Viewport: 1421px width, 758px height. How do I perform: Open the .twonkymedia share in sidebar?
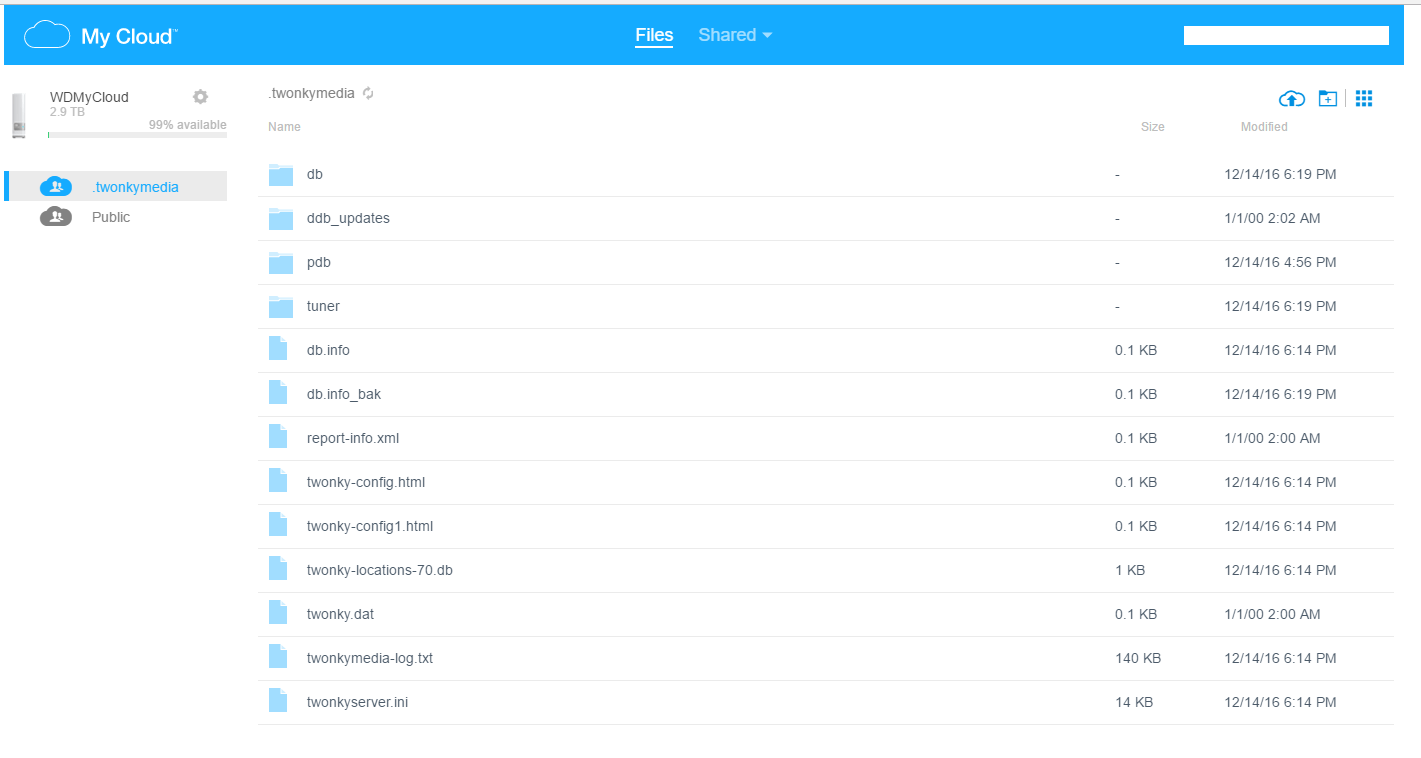(x=116, y=187)
